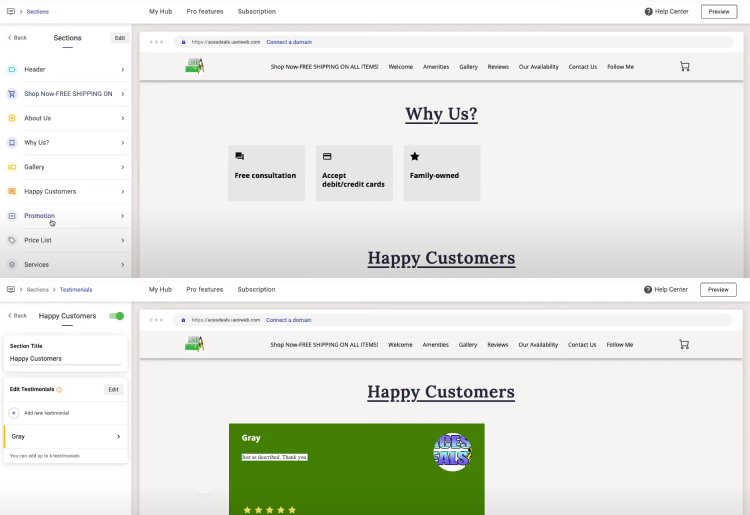Click the Why Us? bookmark icon in sidebar

(x=11, y=143)
